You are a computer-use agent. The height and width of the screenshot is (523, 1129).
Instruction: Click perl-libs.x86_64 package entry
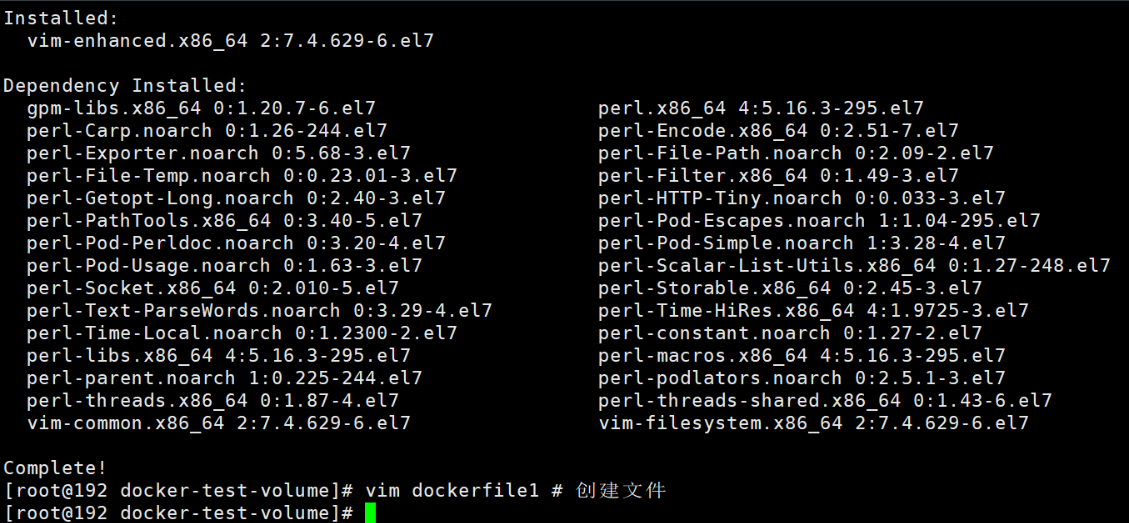coord(218,356)
